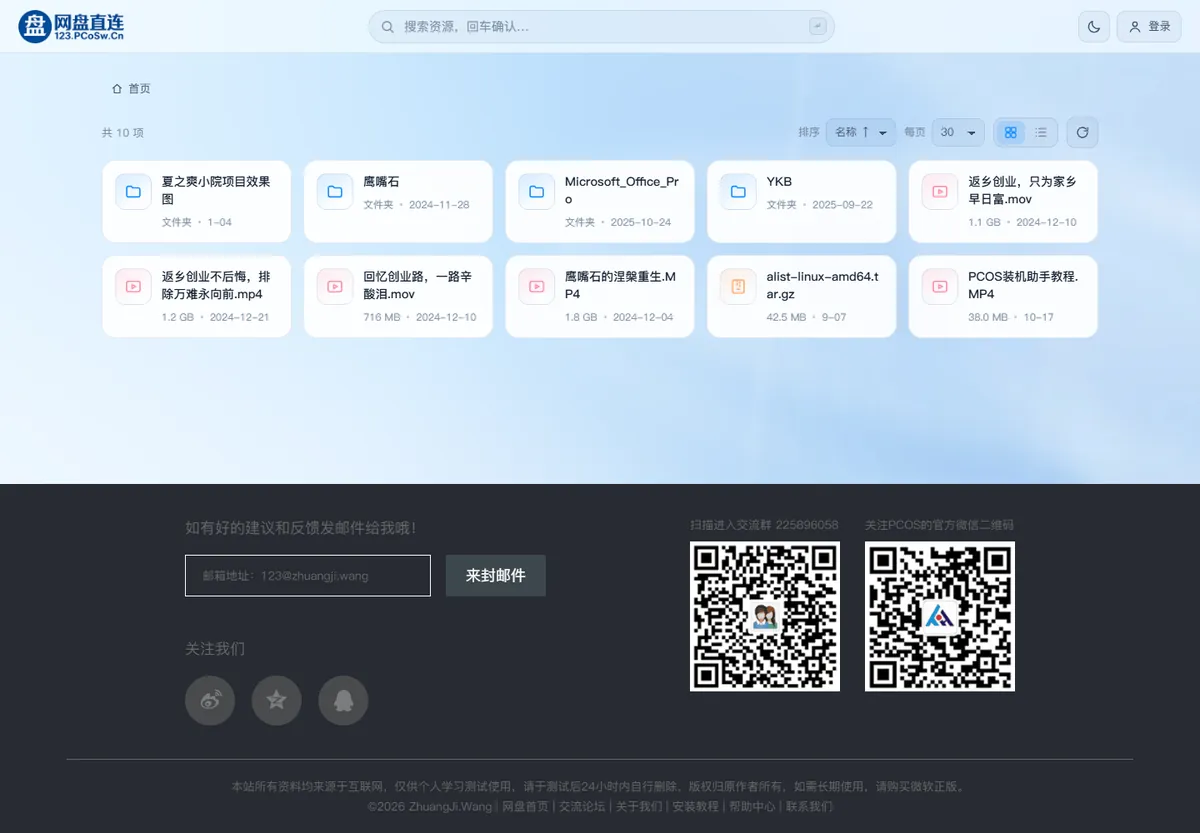Screen dimensions: 1200x833
Task: Open file alist-linux-amd64.tar.gz name
Action: click(823, 285)
